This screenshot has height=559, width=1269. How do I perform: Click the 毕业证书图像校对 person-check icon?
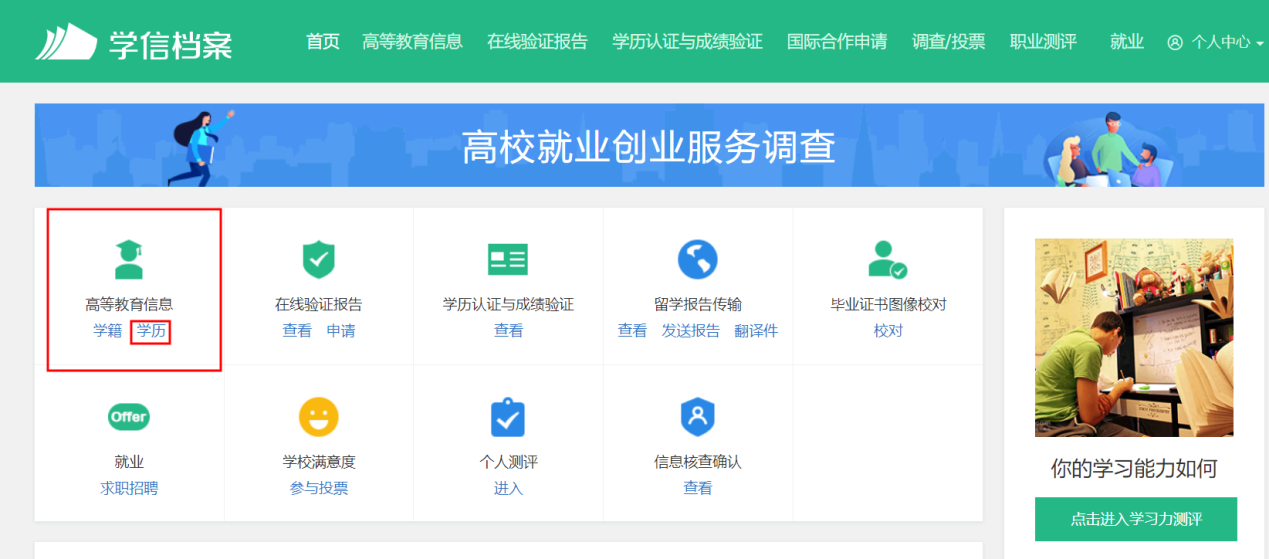888,260
